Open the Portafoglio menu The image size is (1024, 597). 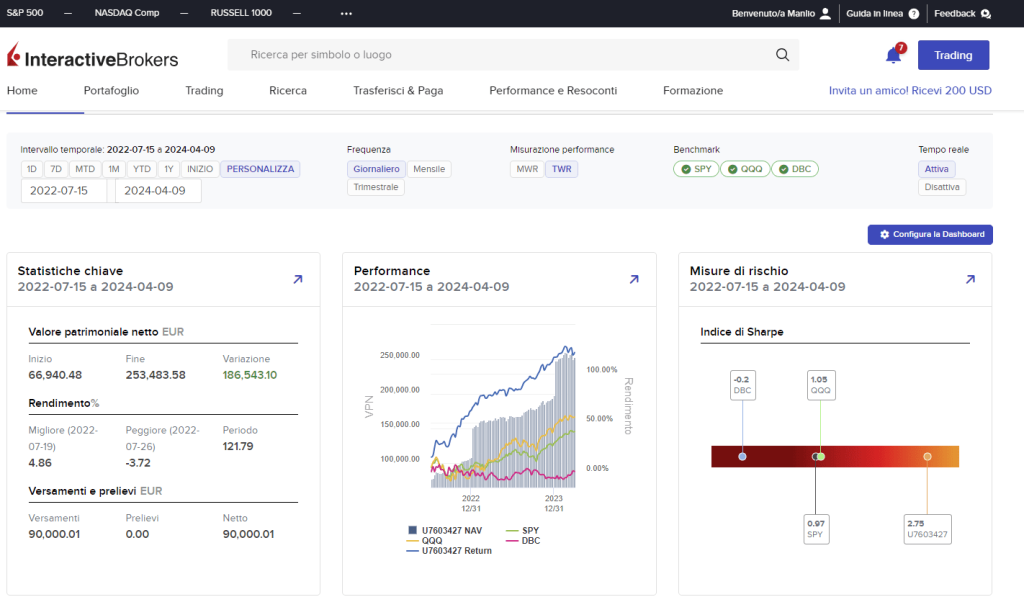pyautogui.click(x=111, y=91)
